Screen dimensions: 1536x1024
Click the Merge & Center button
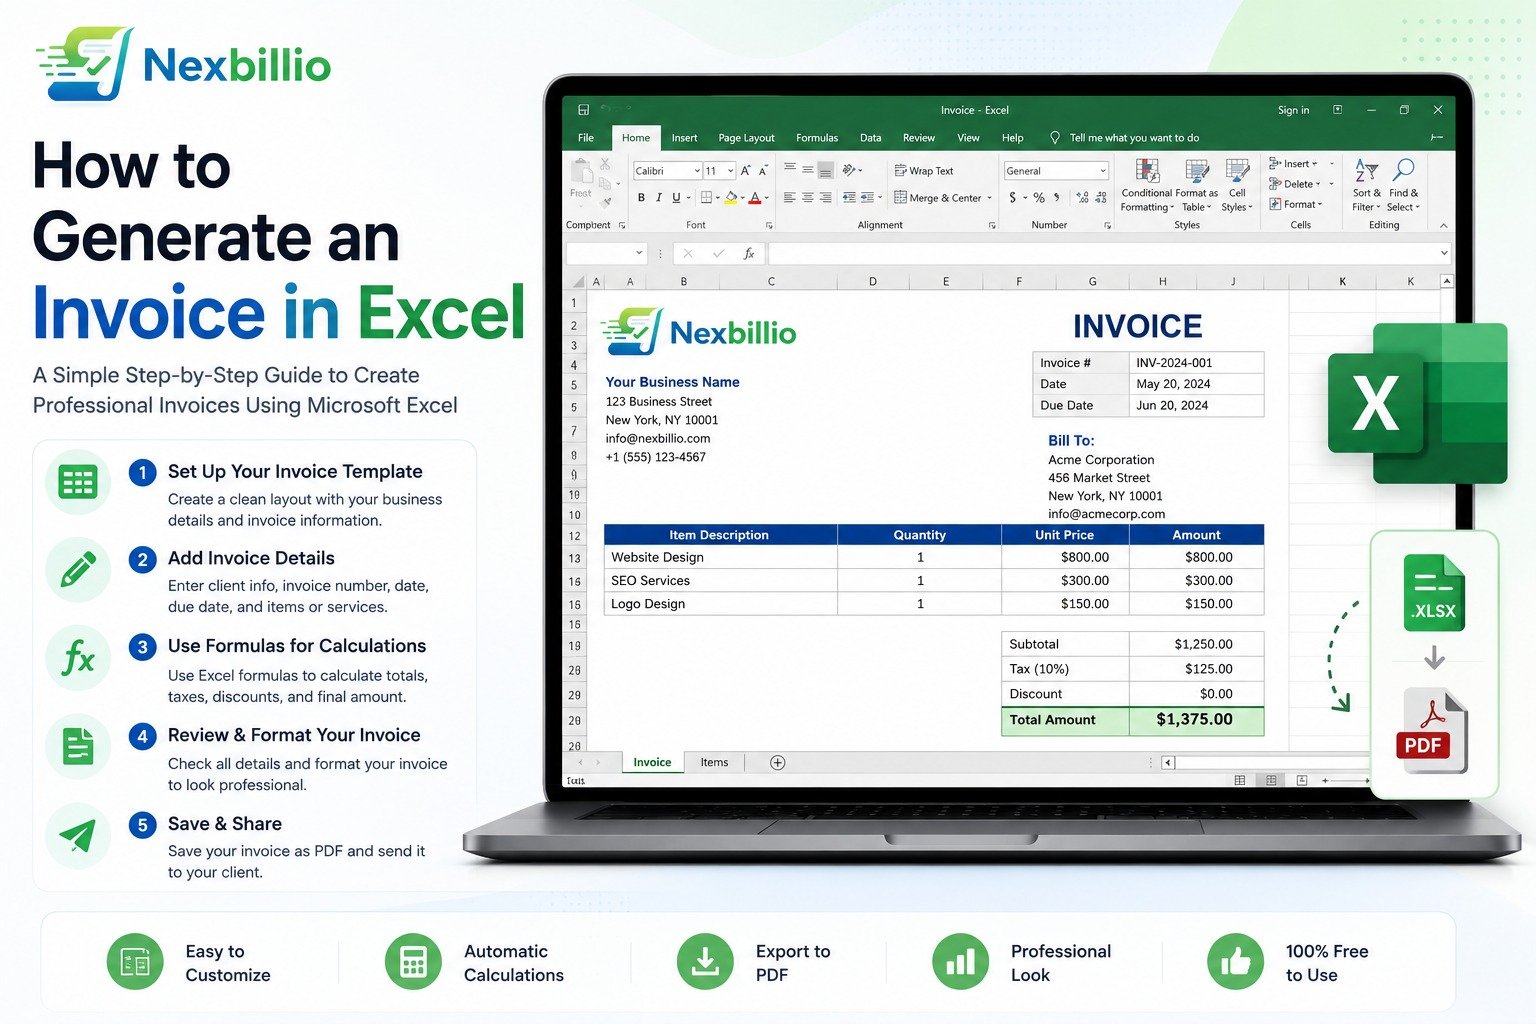[937, 198]
